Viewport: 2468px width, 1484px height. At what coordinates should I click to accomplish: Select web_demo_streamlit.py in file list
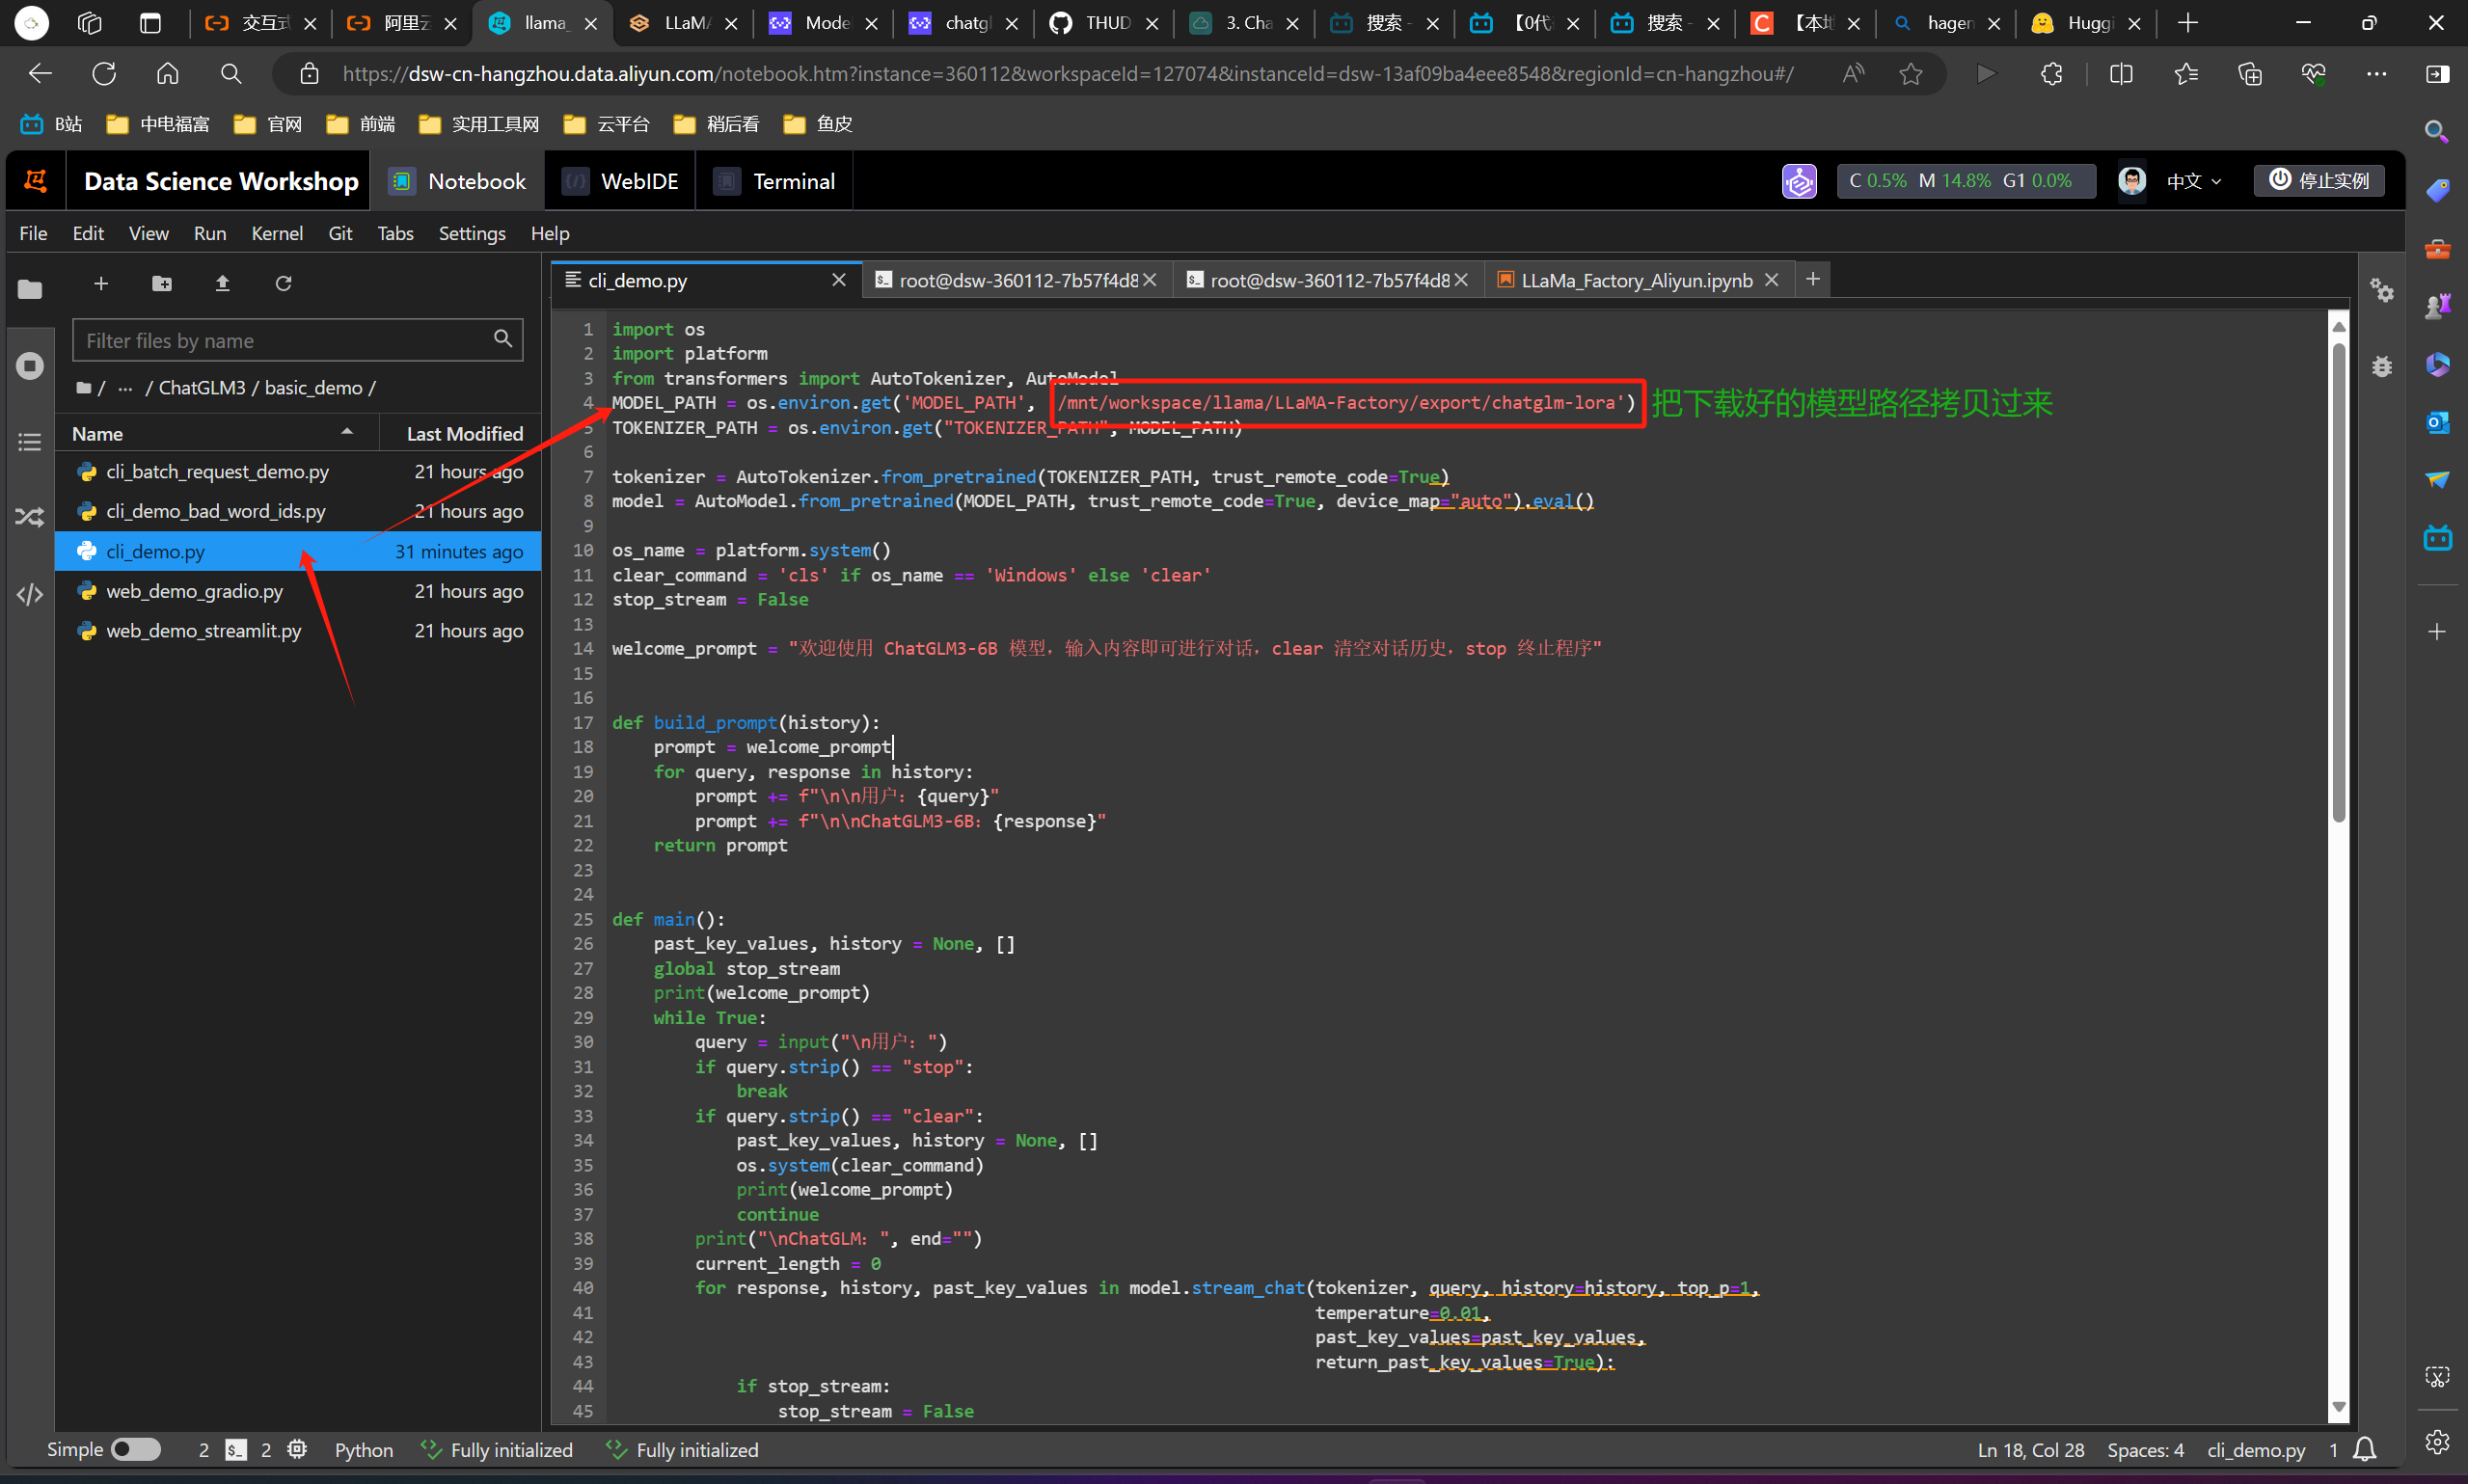click(x=298, y=631)
